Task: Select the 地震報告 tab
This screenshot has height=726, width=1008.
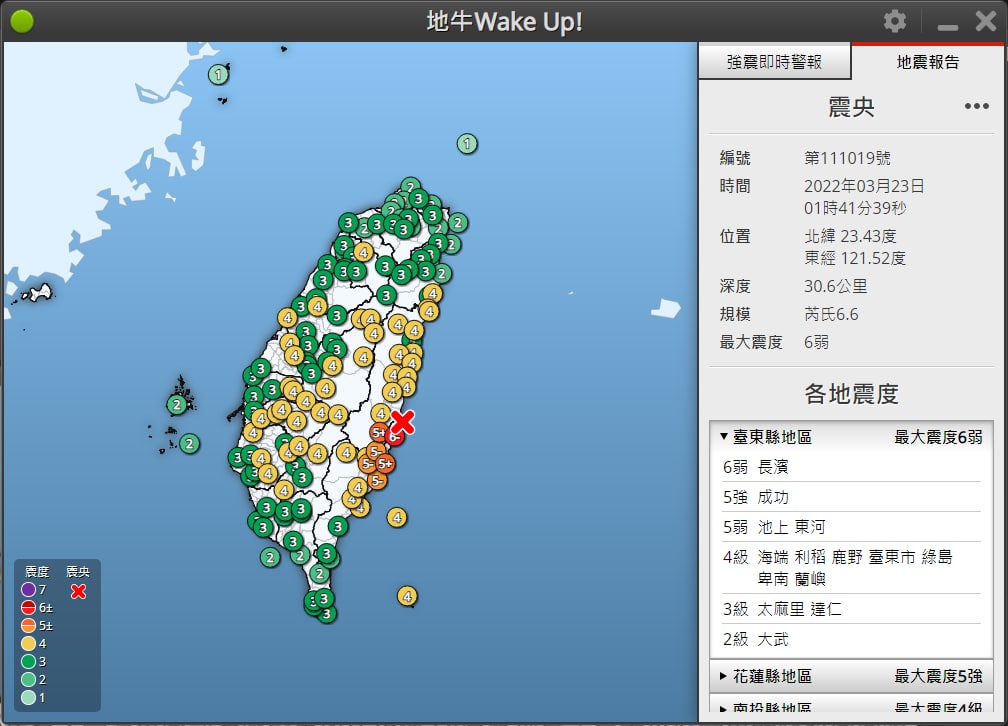Action: pos(928,62)
